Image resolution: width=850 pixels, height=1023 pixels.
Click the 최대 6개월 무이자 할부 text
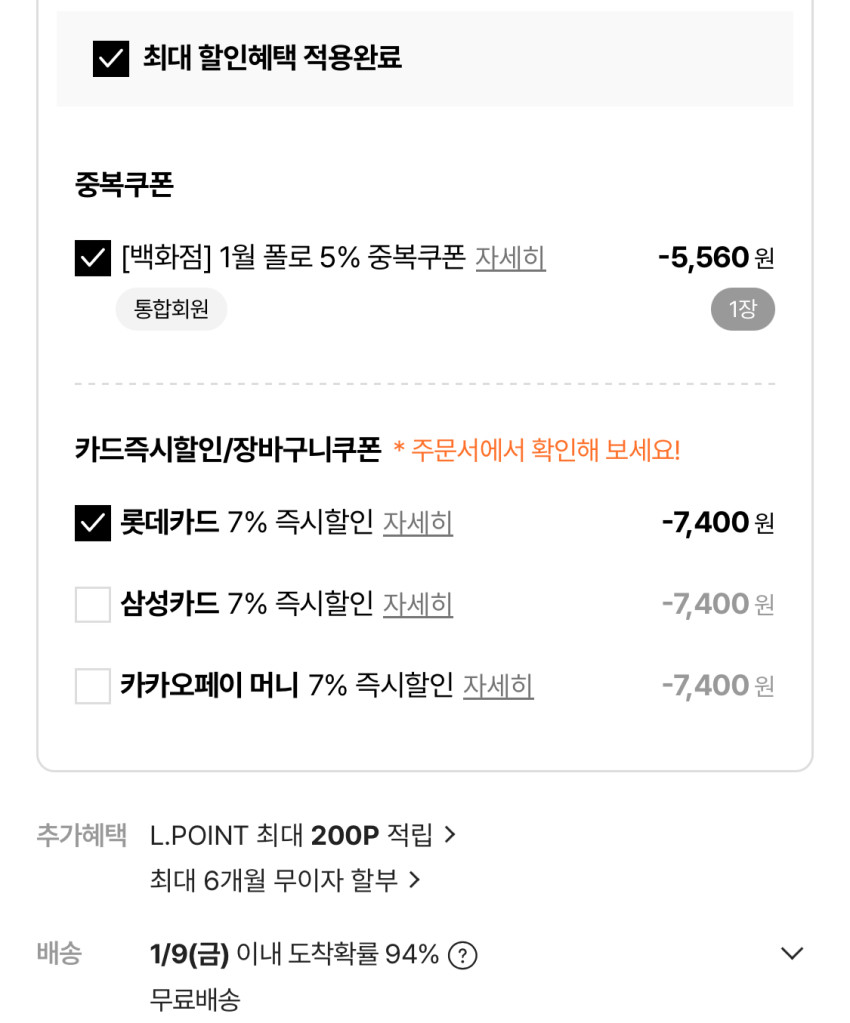point(273,880)
